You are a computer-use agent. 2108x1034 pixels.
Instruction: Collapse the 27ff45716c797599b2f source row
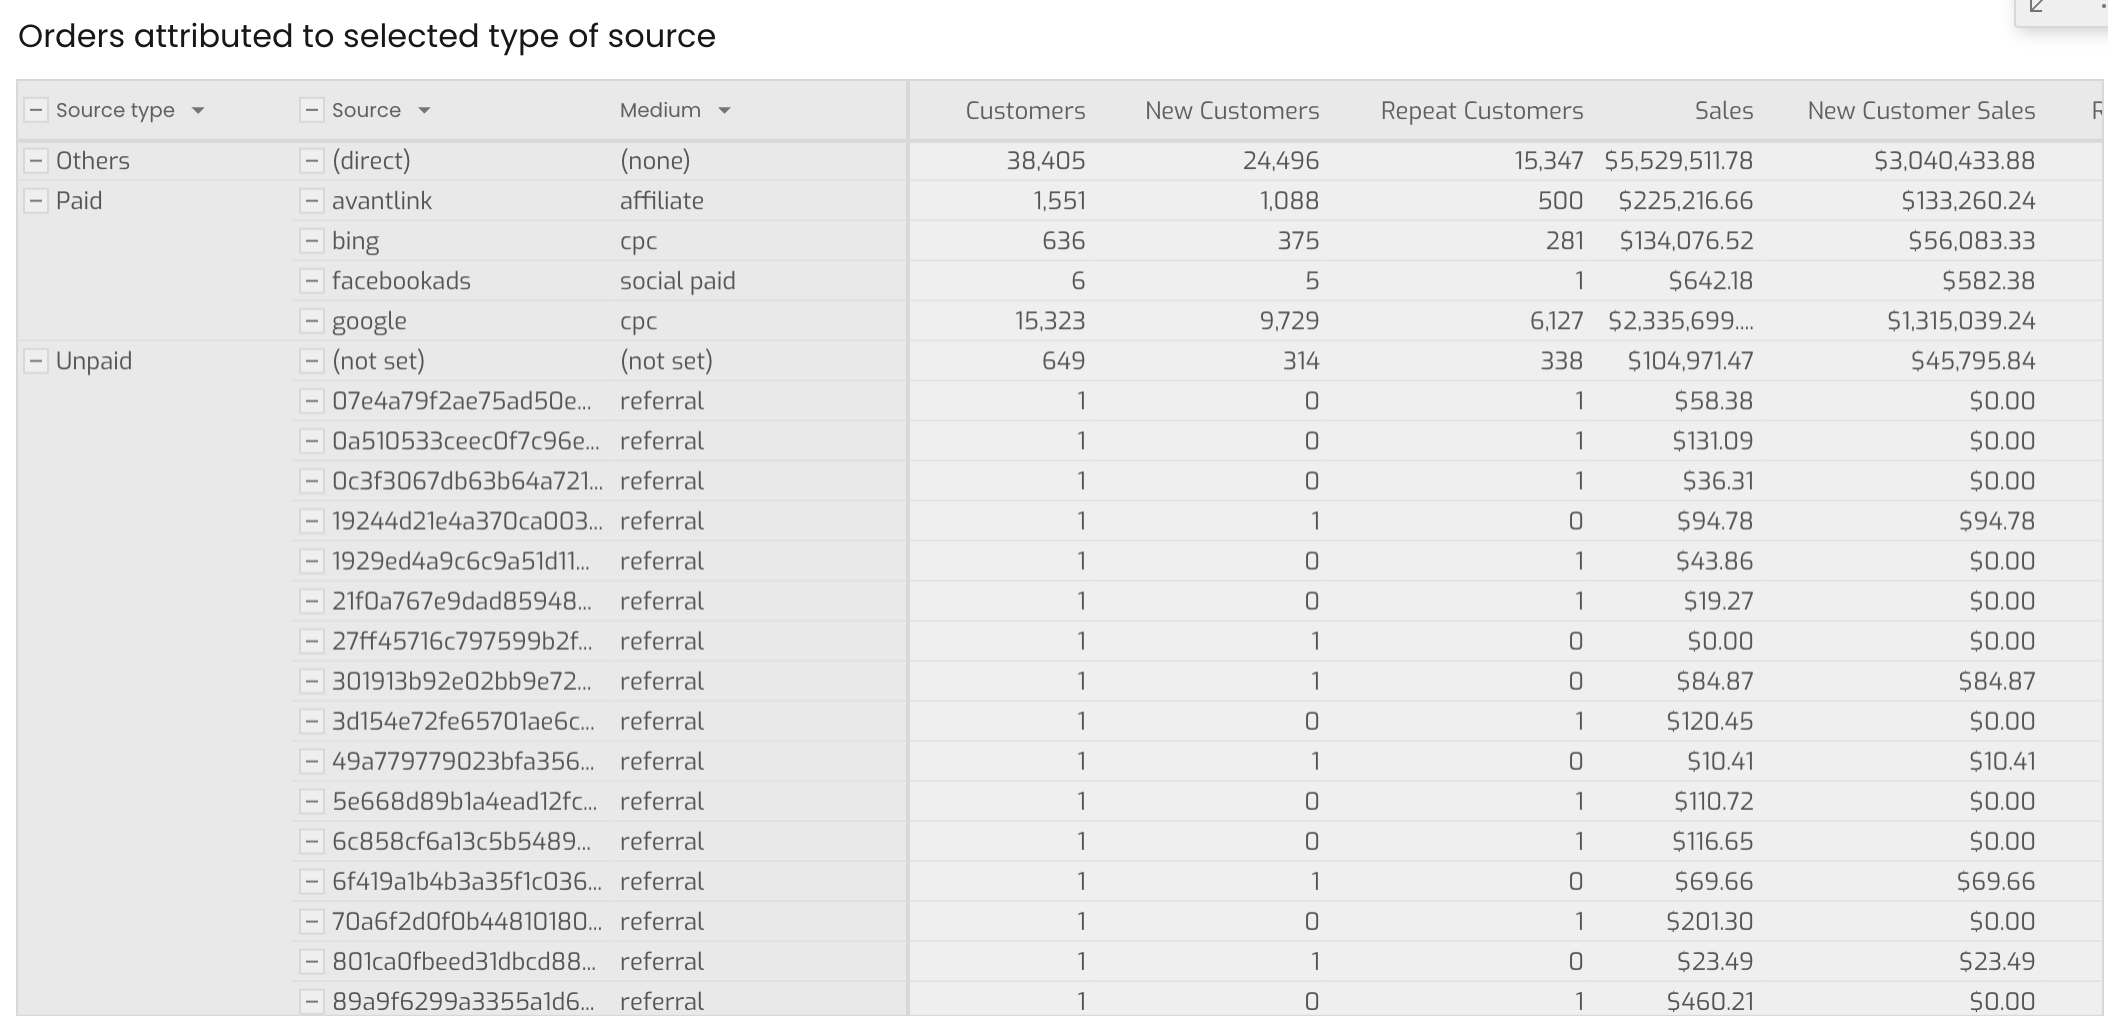click(312, 640)
